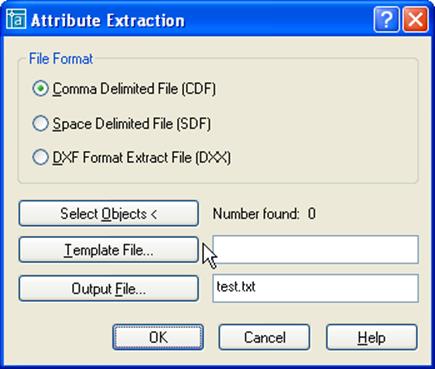Close the Attribute Extraction dialog
435x369 pixels.
pos(415,20)
